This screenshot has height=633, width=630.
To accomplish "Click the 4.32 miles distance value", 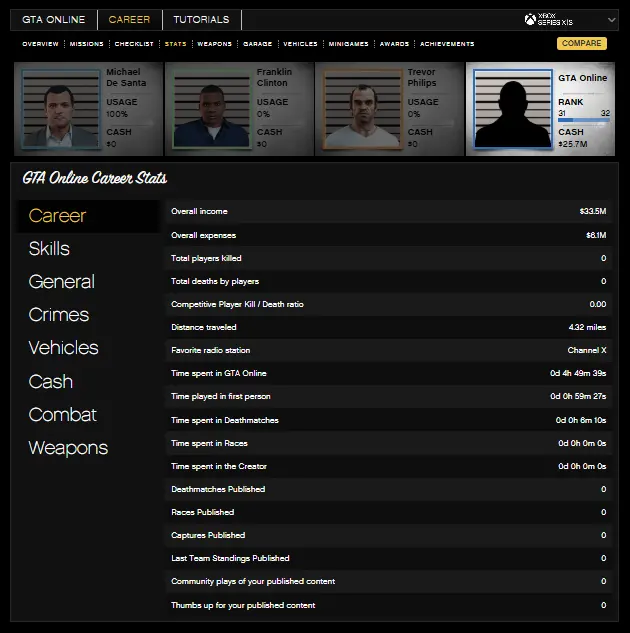I will point(587,327).
